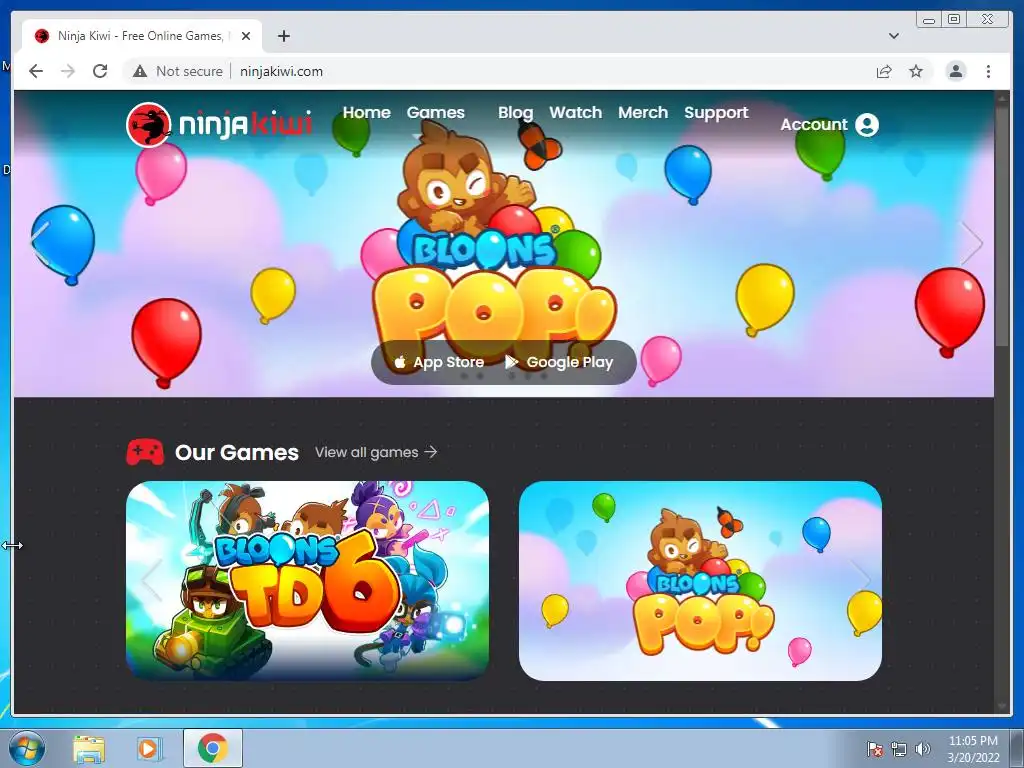Open the Merch nav item

(643, 112)
